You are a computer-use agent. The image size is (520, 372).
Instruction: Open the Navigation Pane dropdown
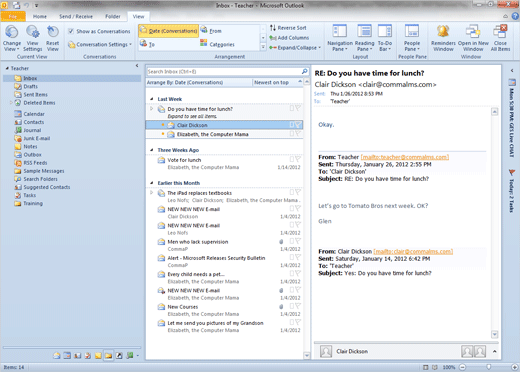pyautogui.click(x=340, y=39)
